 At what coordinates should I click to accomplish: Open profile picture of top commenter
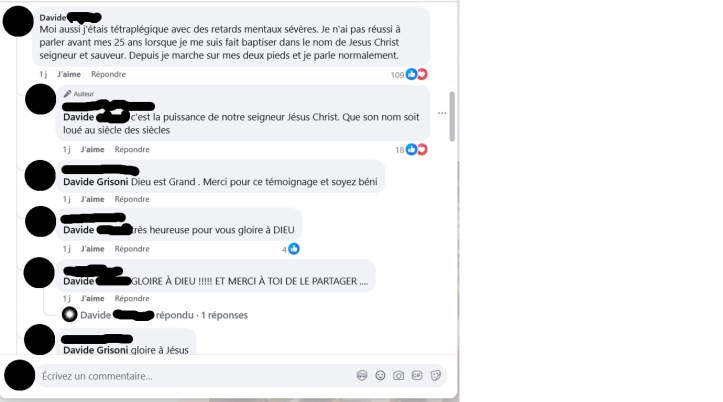18,22
